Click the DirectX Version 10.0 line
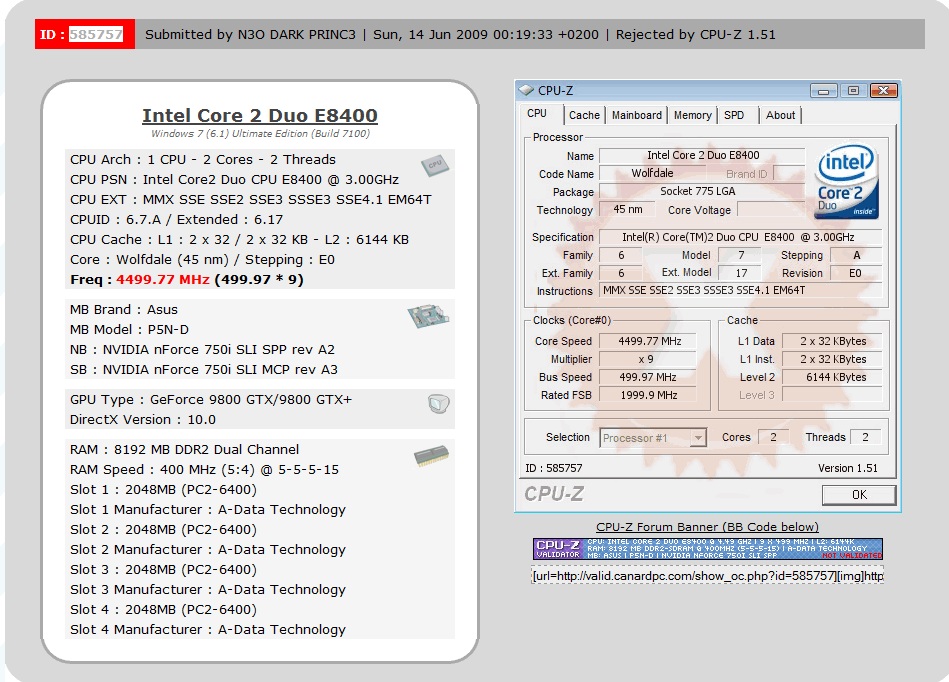The width and height of the screenshot is (949, 682). click(x=143, y=420)
